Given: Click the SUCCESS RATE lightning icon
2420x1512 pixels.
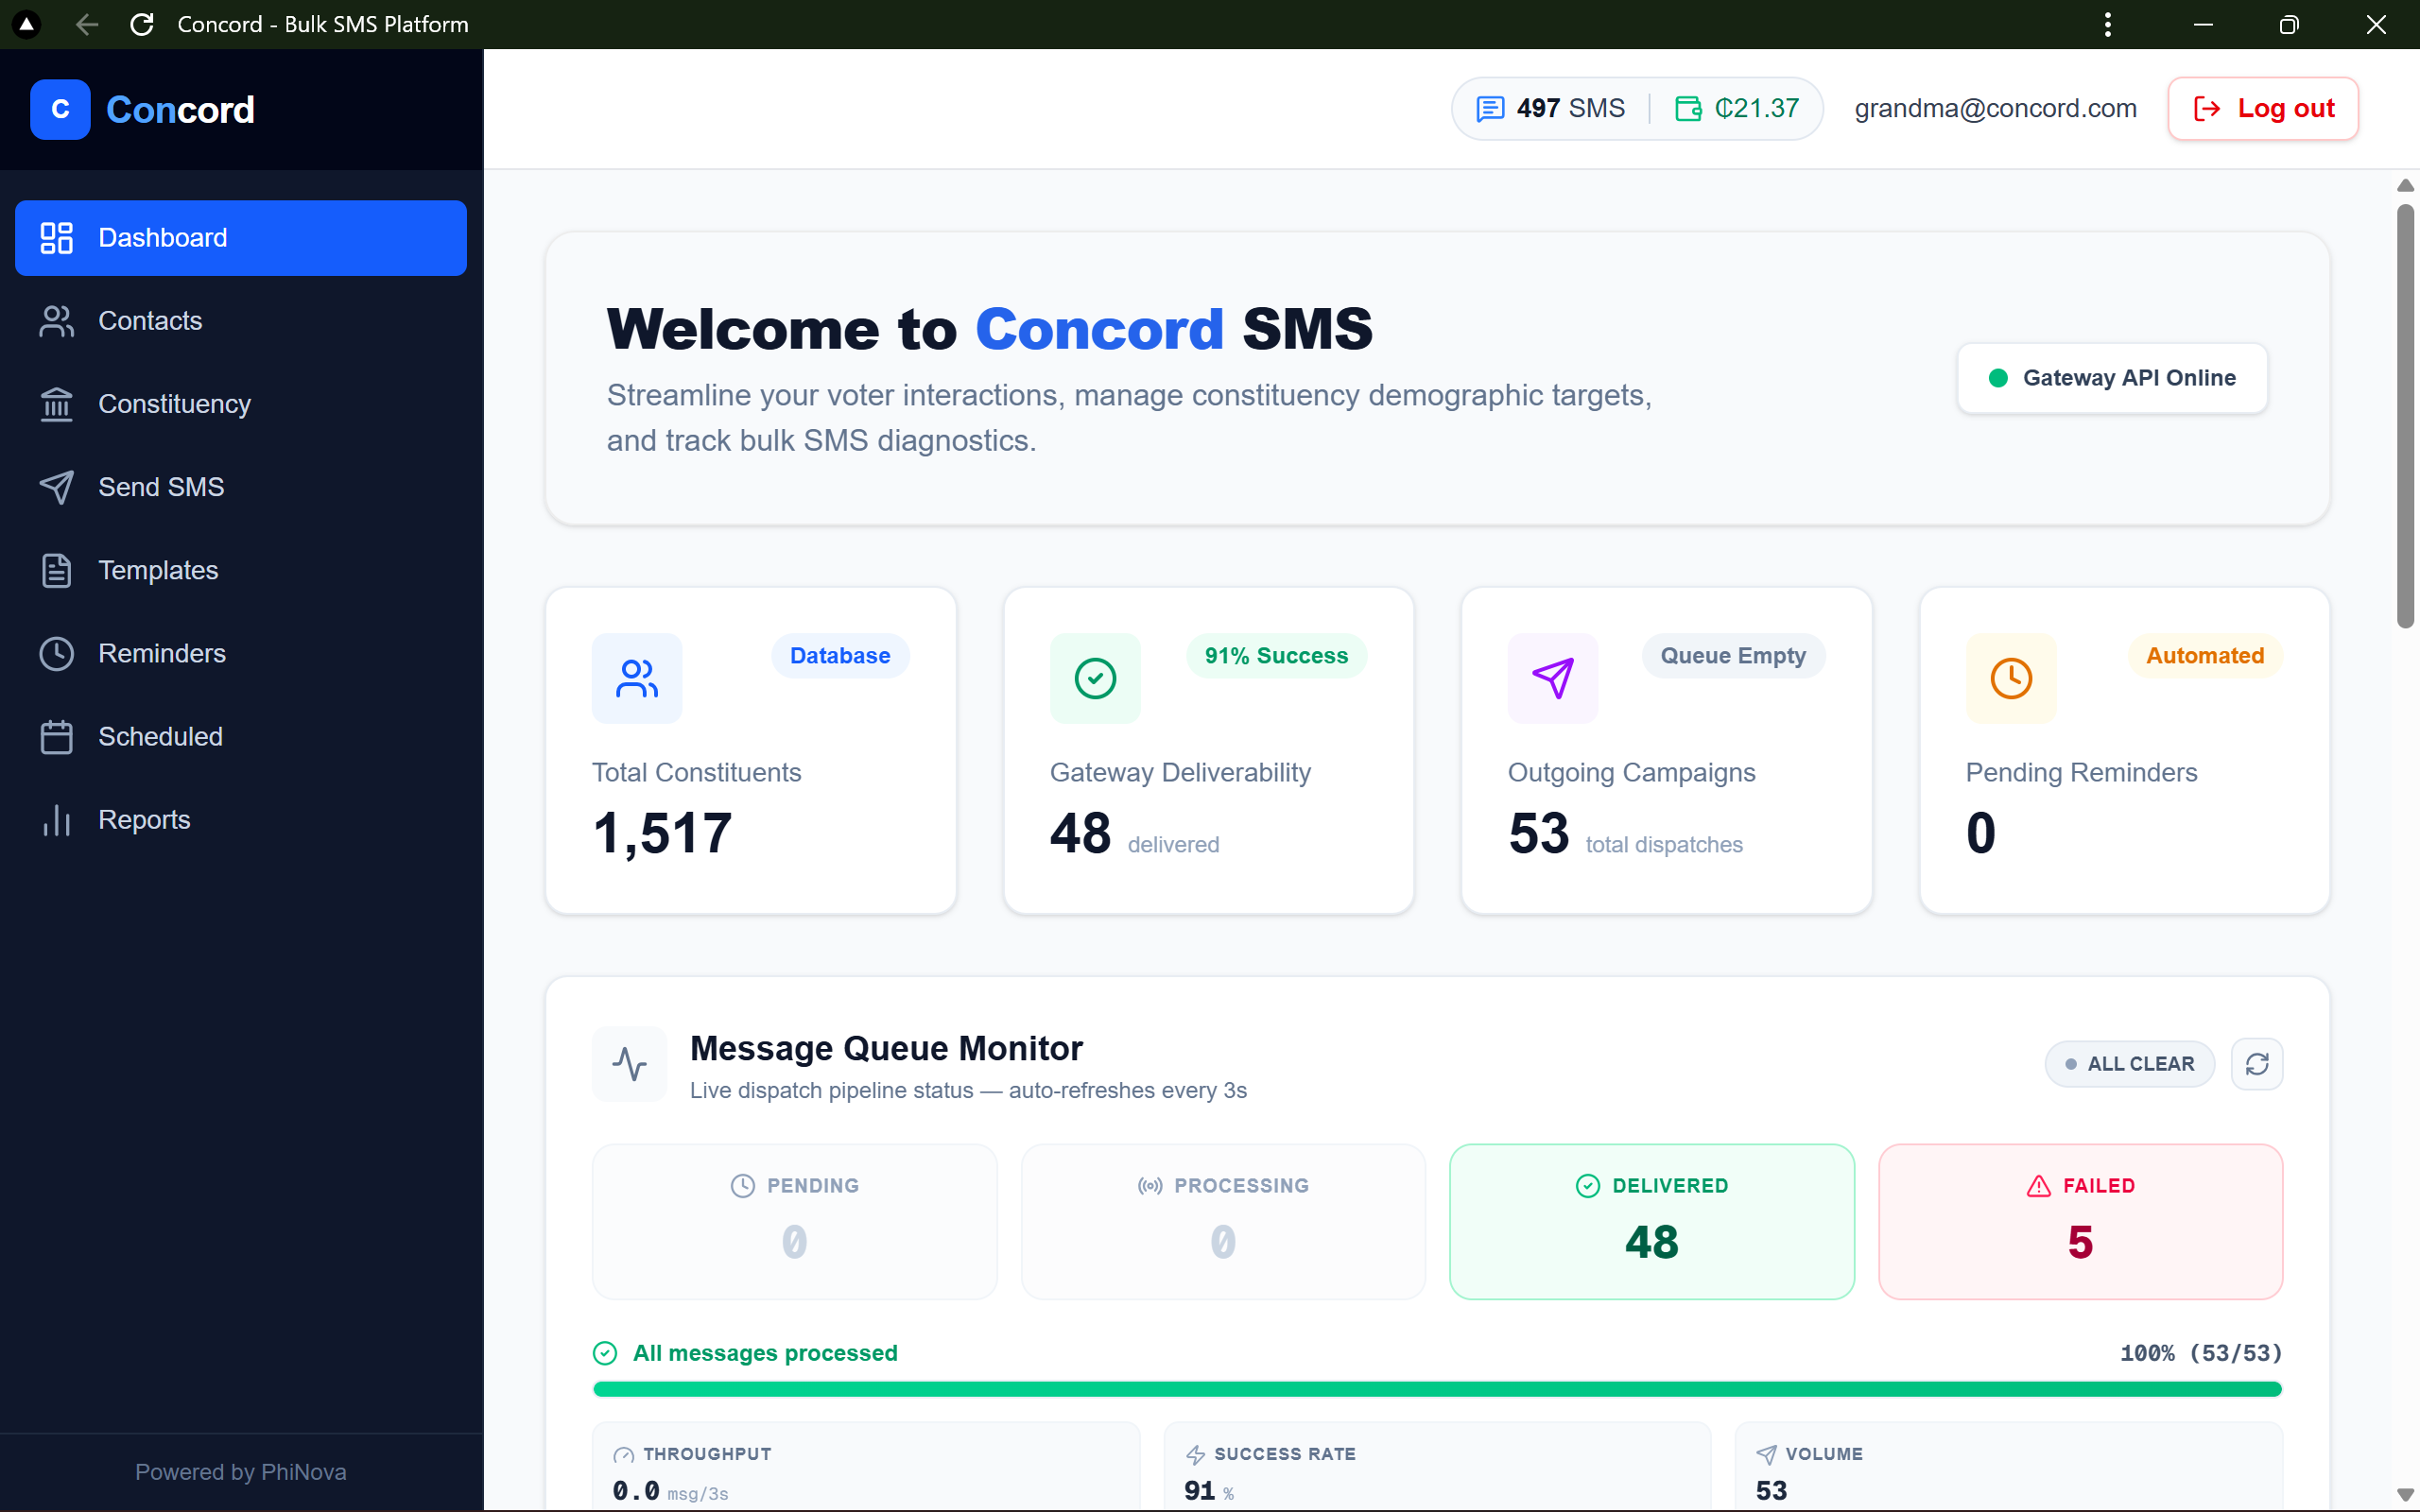Looking at the screenshot, I should pyautogui.click(x=1195, y=1455).
